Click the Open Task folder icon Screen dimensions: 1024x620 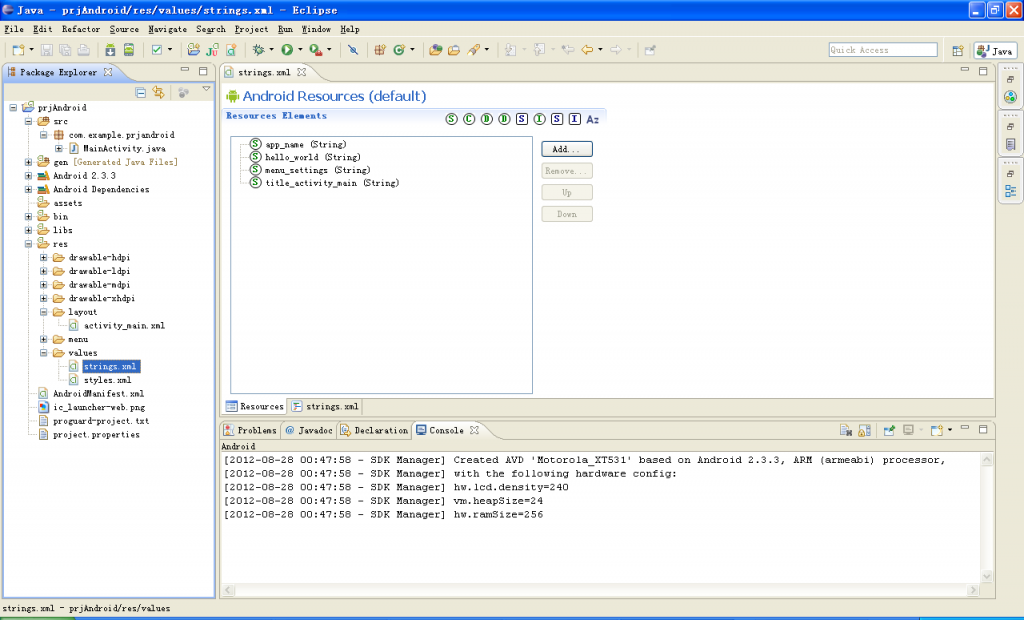pos(454,50)
